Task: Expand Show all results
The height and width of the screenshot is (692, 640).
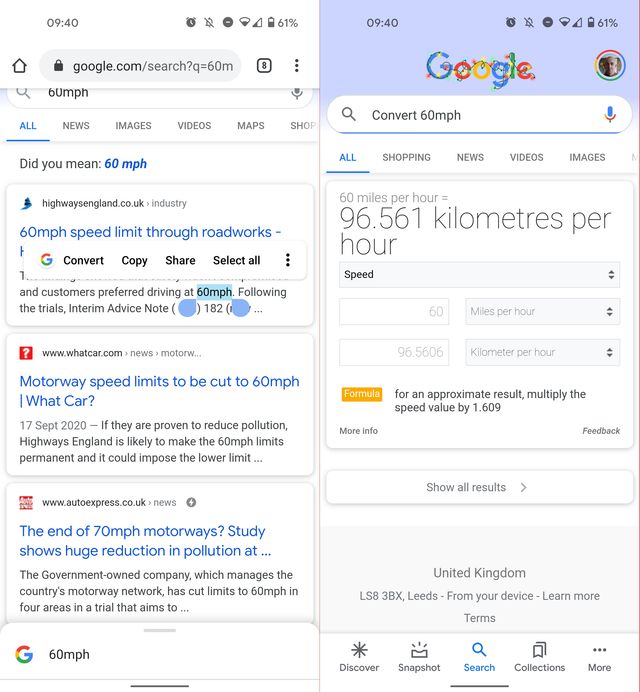Action: click(x=479, y=487)
